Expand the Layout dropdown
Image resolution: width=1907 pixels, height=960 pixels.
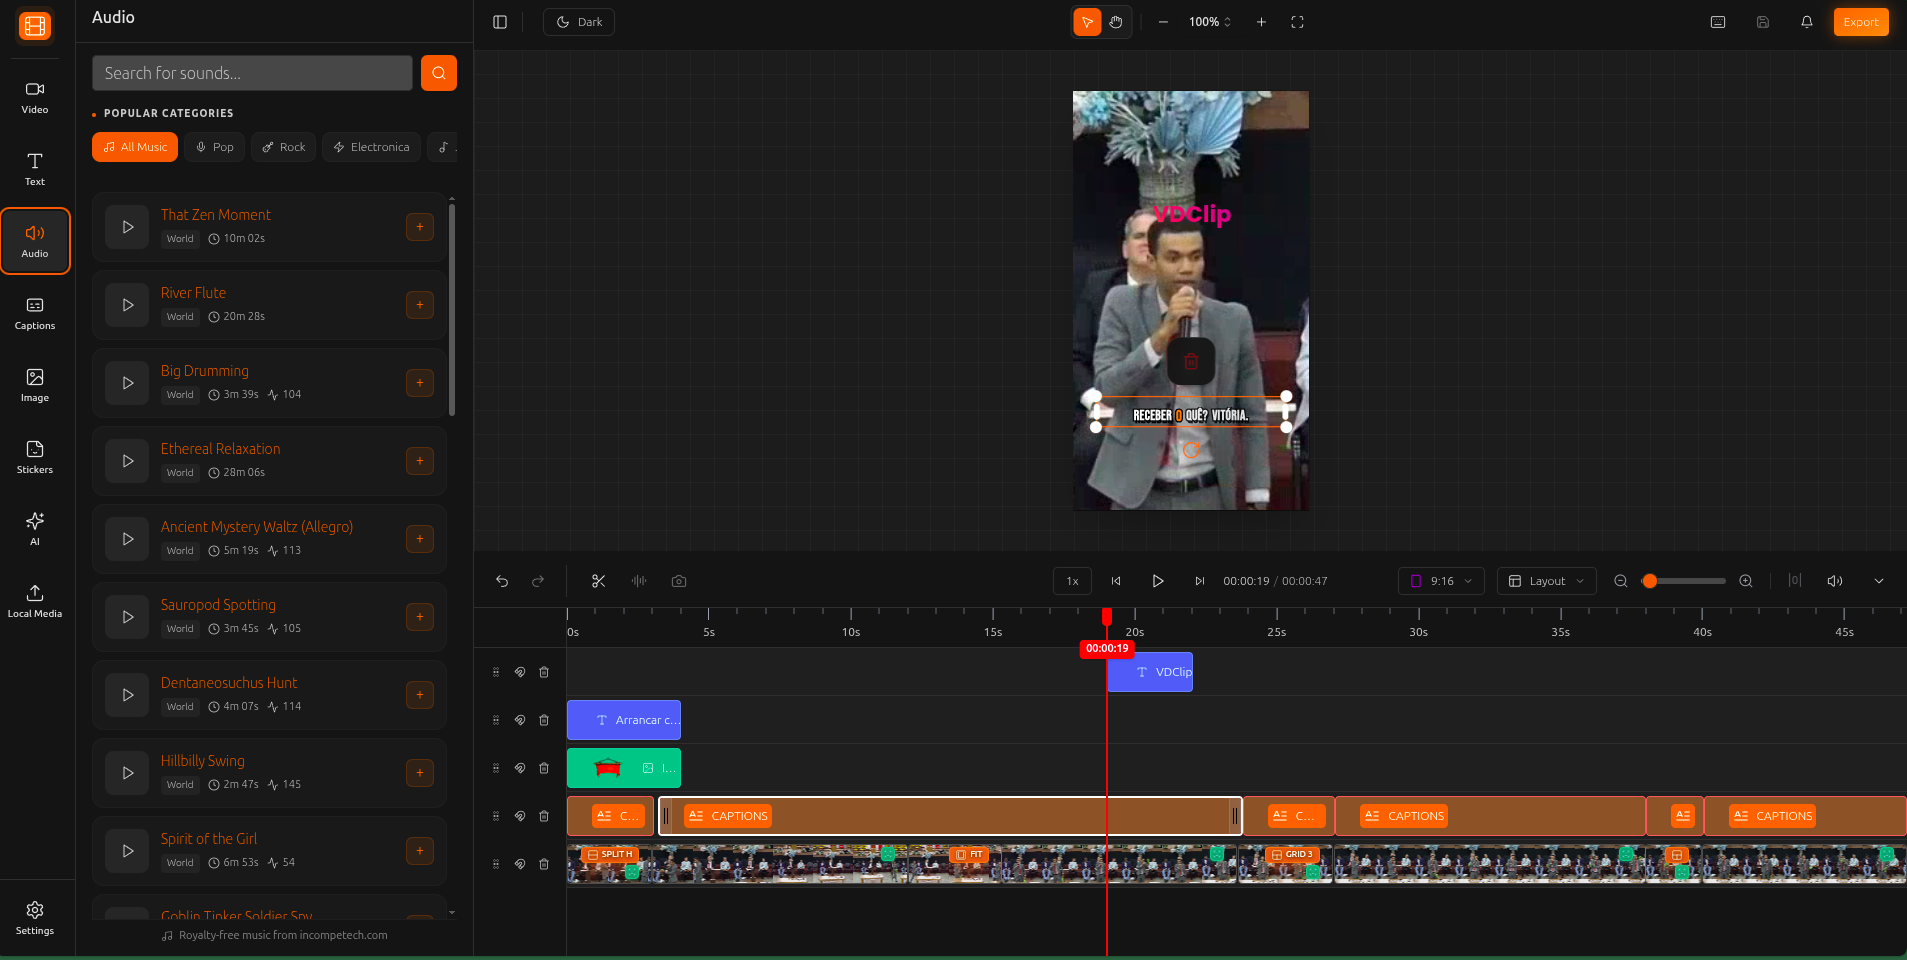pyautogui.click(x=1546, y=581)
